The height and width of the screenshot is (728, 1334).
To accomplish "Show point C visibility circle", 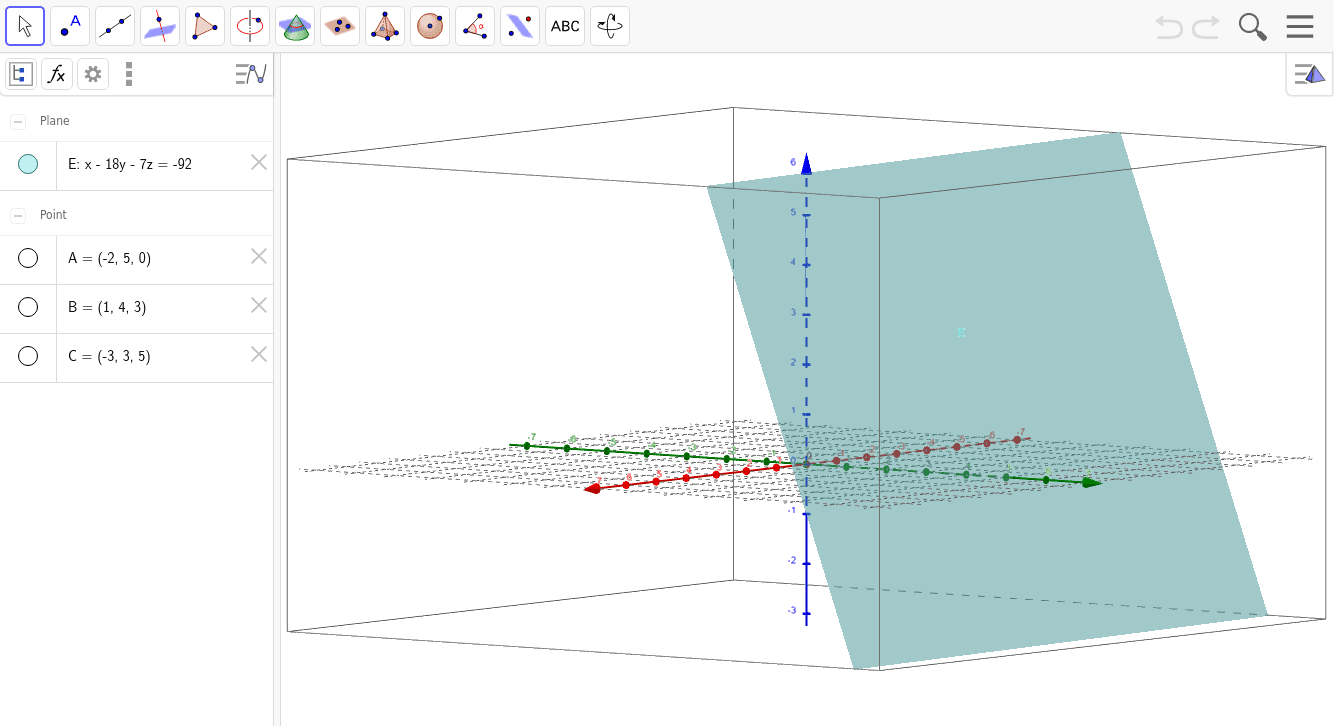I will [x=28, y=356].
